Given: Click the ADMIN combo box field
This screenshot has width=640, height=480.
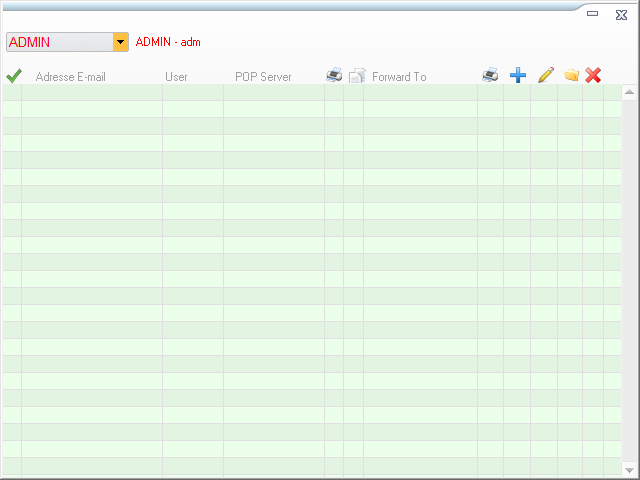Looking at the screenshot, I should (x=60, y=42).
